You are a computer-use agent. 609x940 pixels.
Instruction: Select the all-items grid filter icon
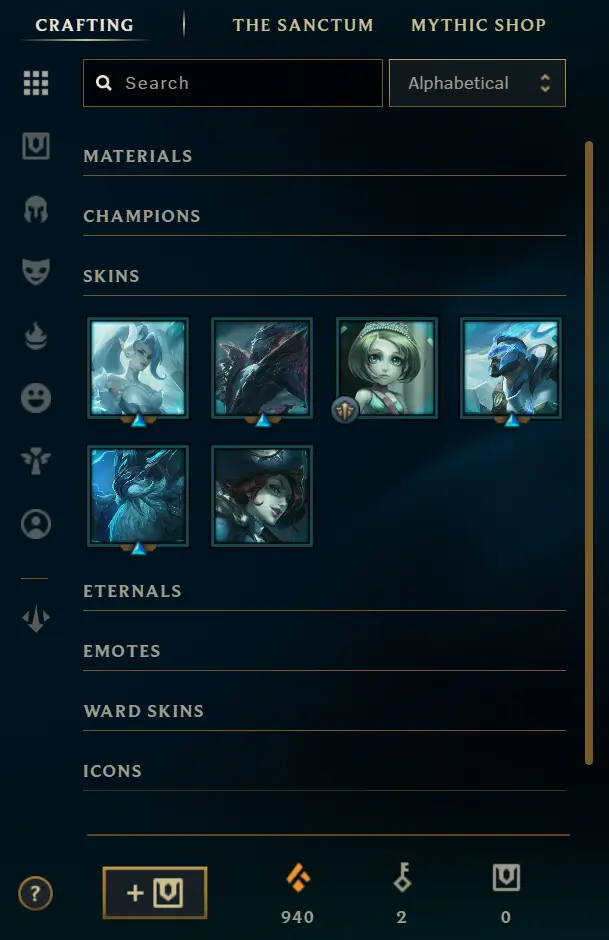pos(36,83)
